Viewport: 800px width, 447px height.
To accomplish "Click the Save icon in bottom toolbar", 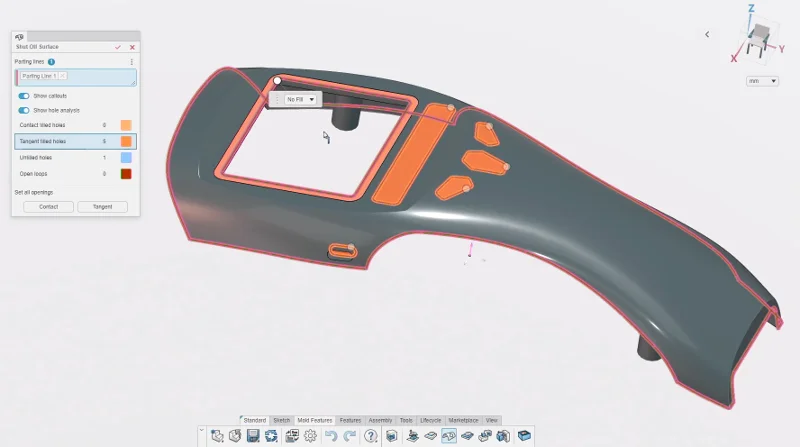I will pyautogui.click(x=253, y=436).
